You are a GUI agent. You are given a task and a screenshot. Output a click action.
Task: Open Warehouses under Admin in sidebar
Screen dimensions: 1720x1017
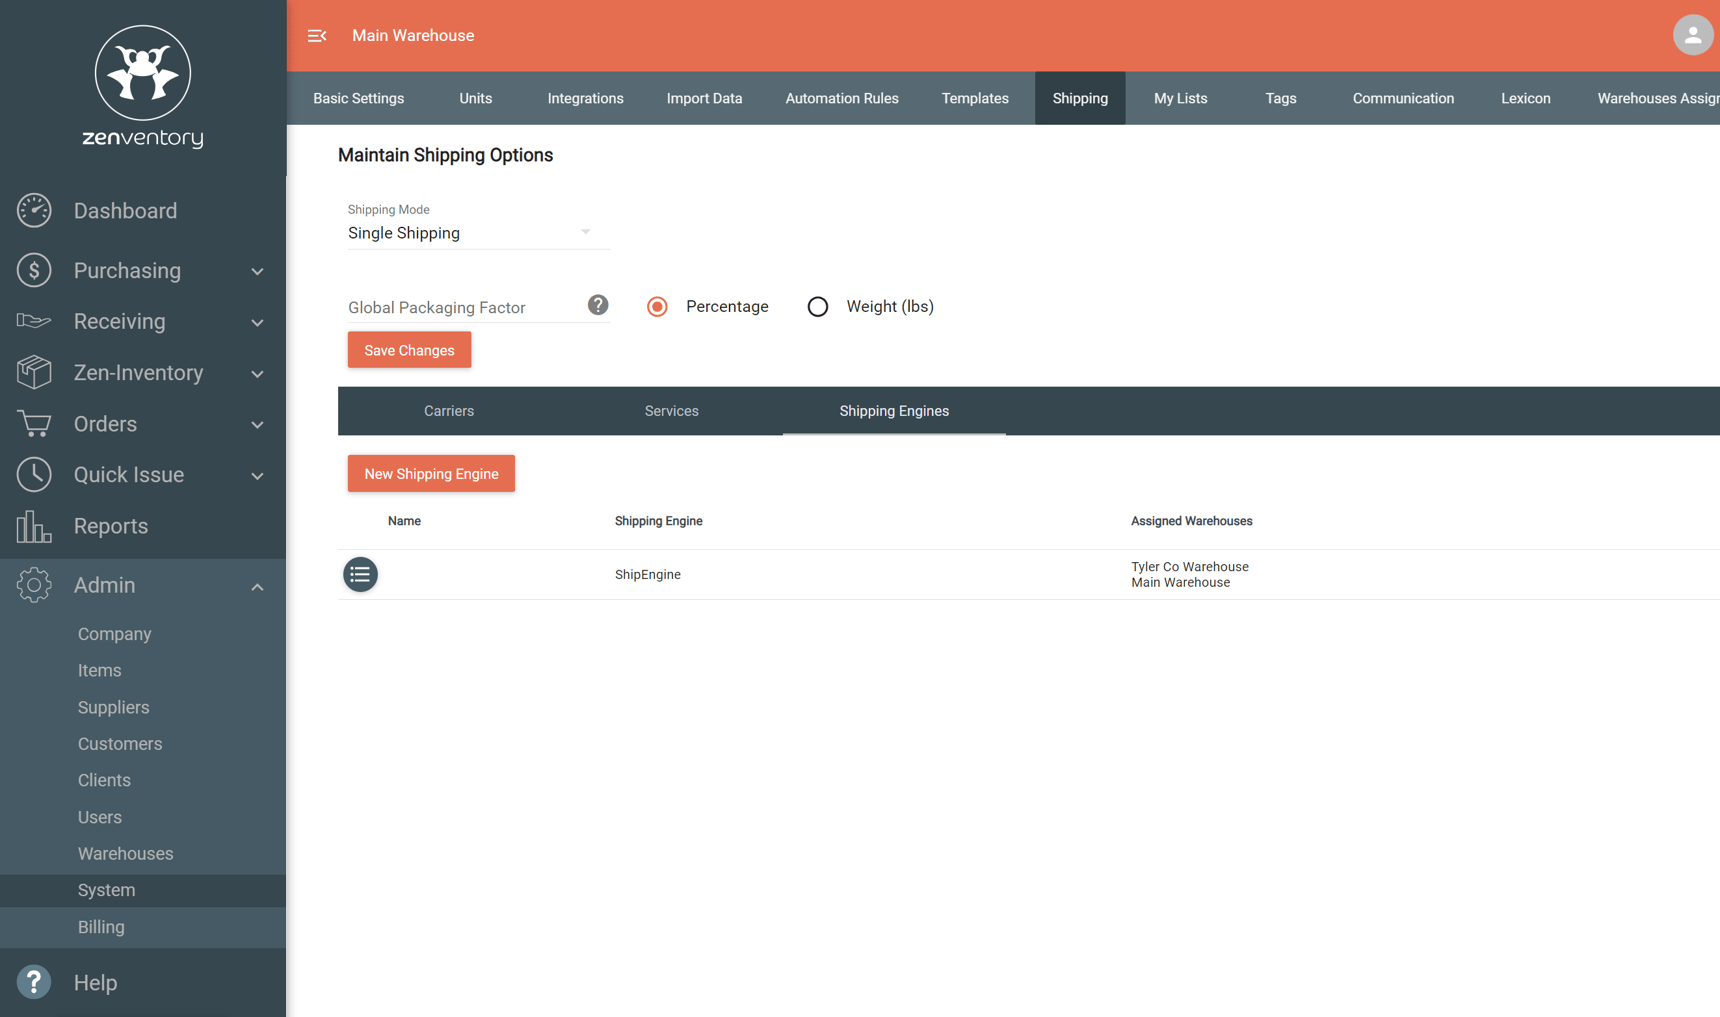(126, 853)
